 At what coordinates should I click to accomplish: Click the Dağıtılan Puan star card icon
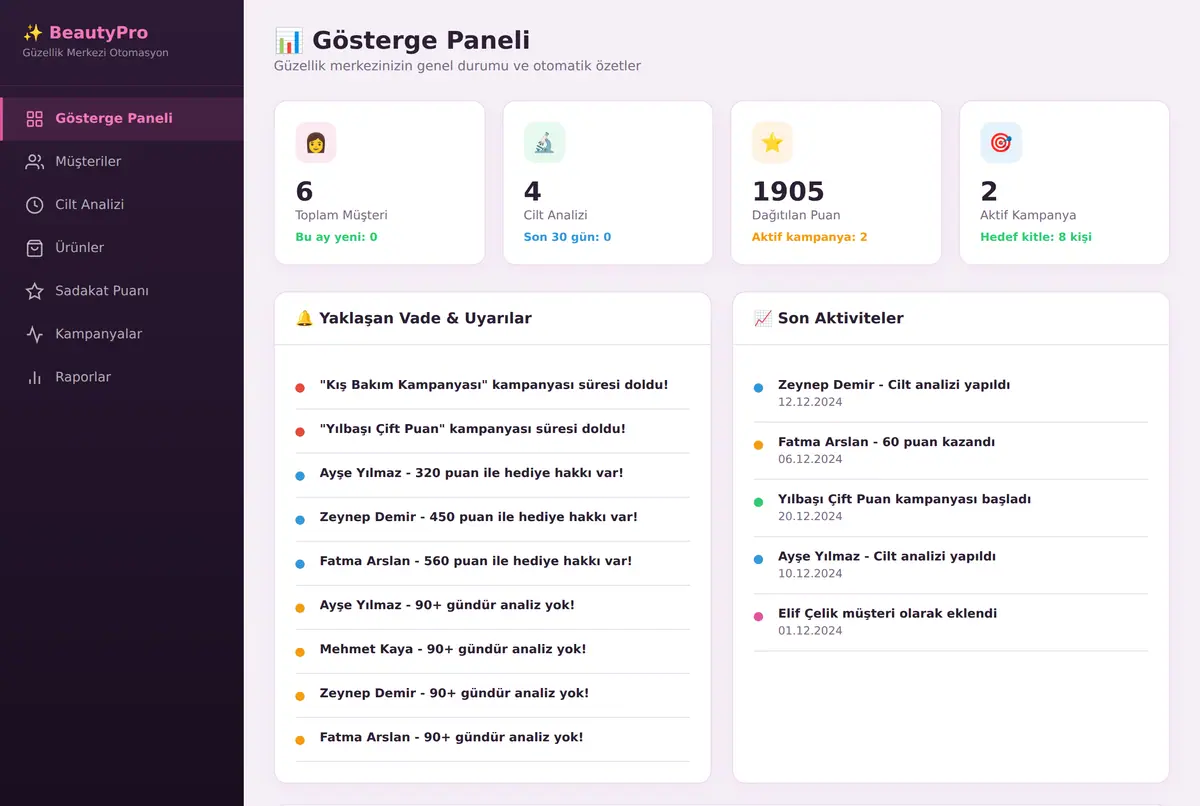(772, 143)
